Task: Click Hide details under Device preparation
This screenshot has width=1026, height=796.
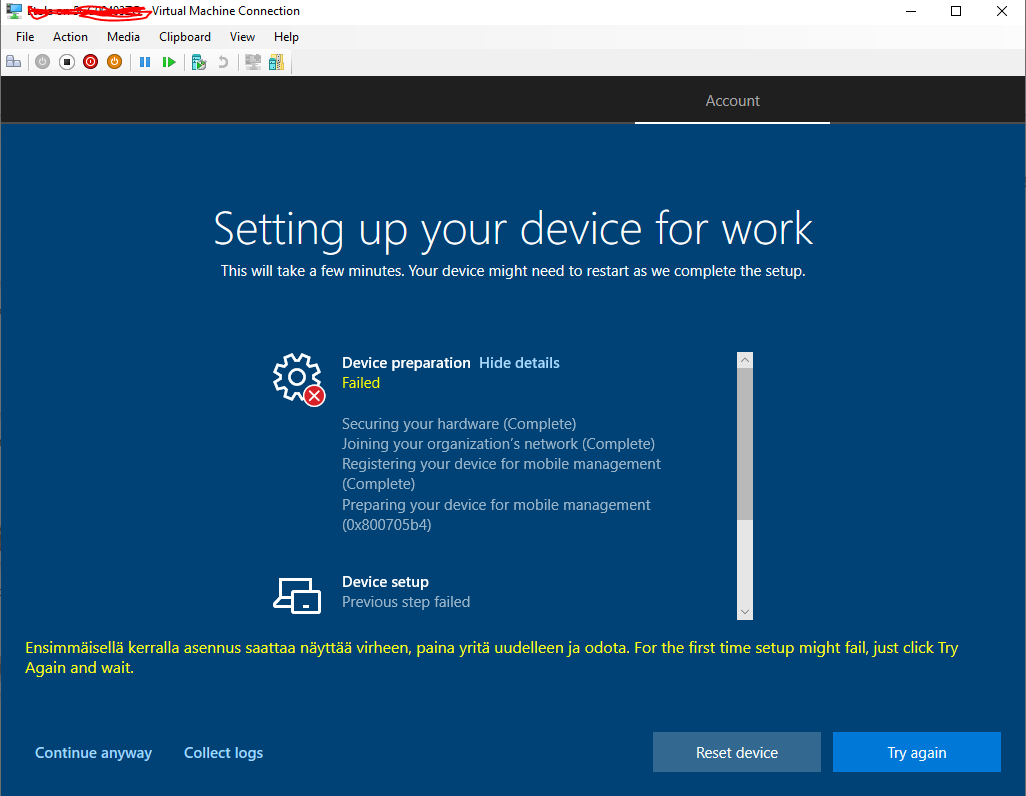Action: (x=519, y=362)
